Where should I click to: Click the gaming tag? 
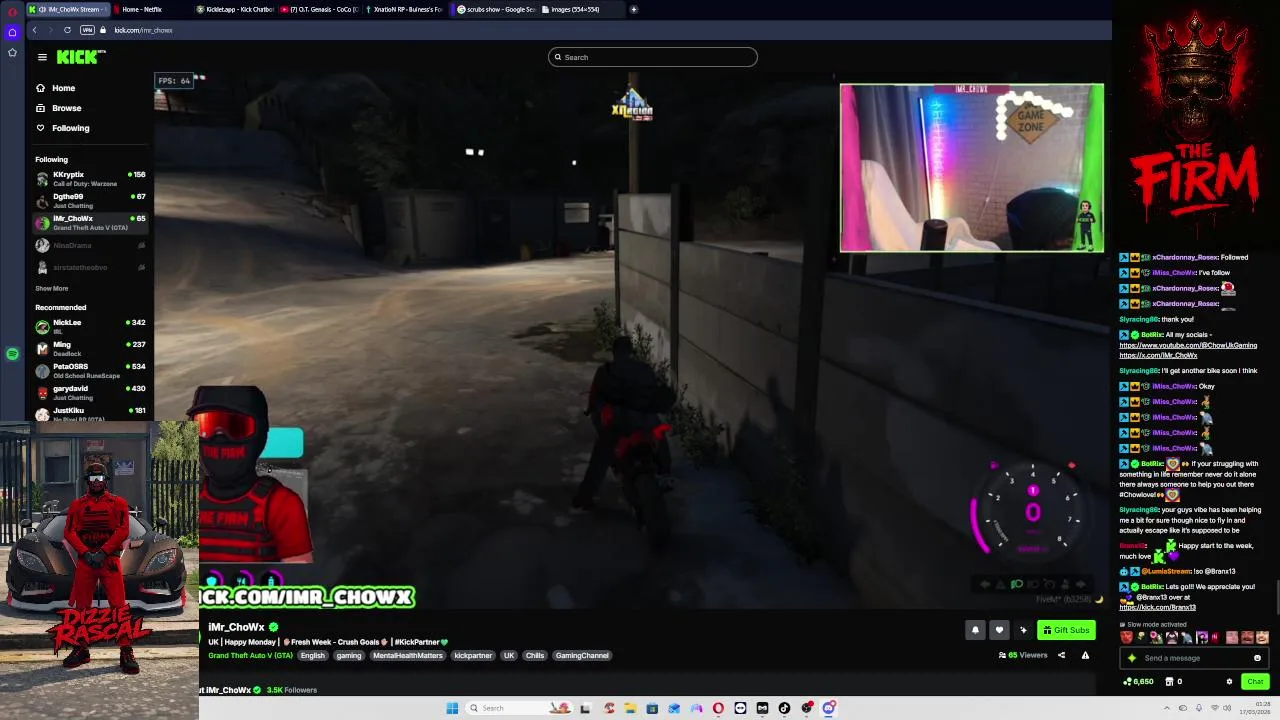pos(349,655)
